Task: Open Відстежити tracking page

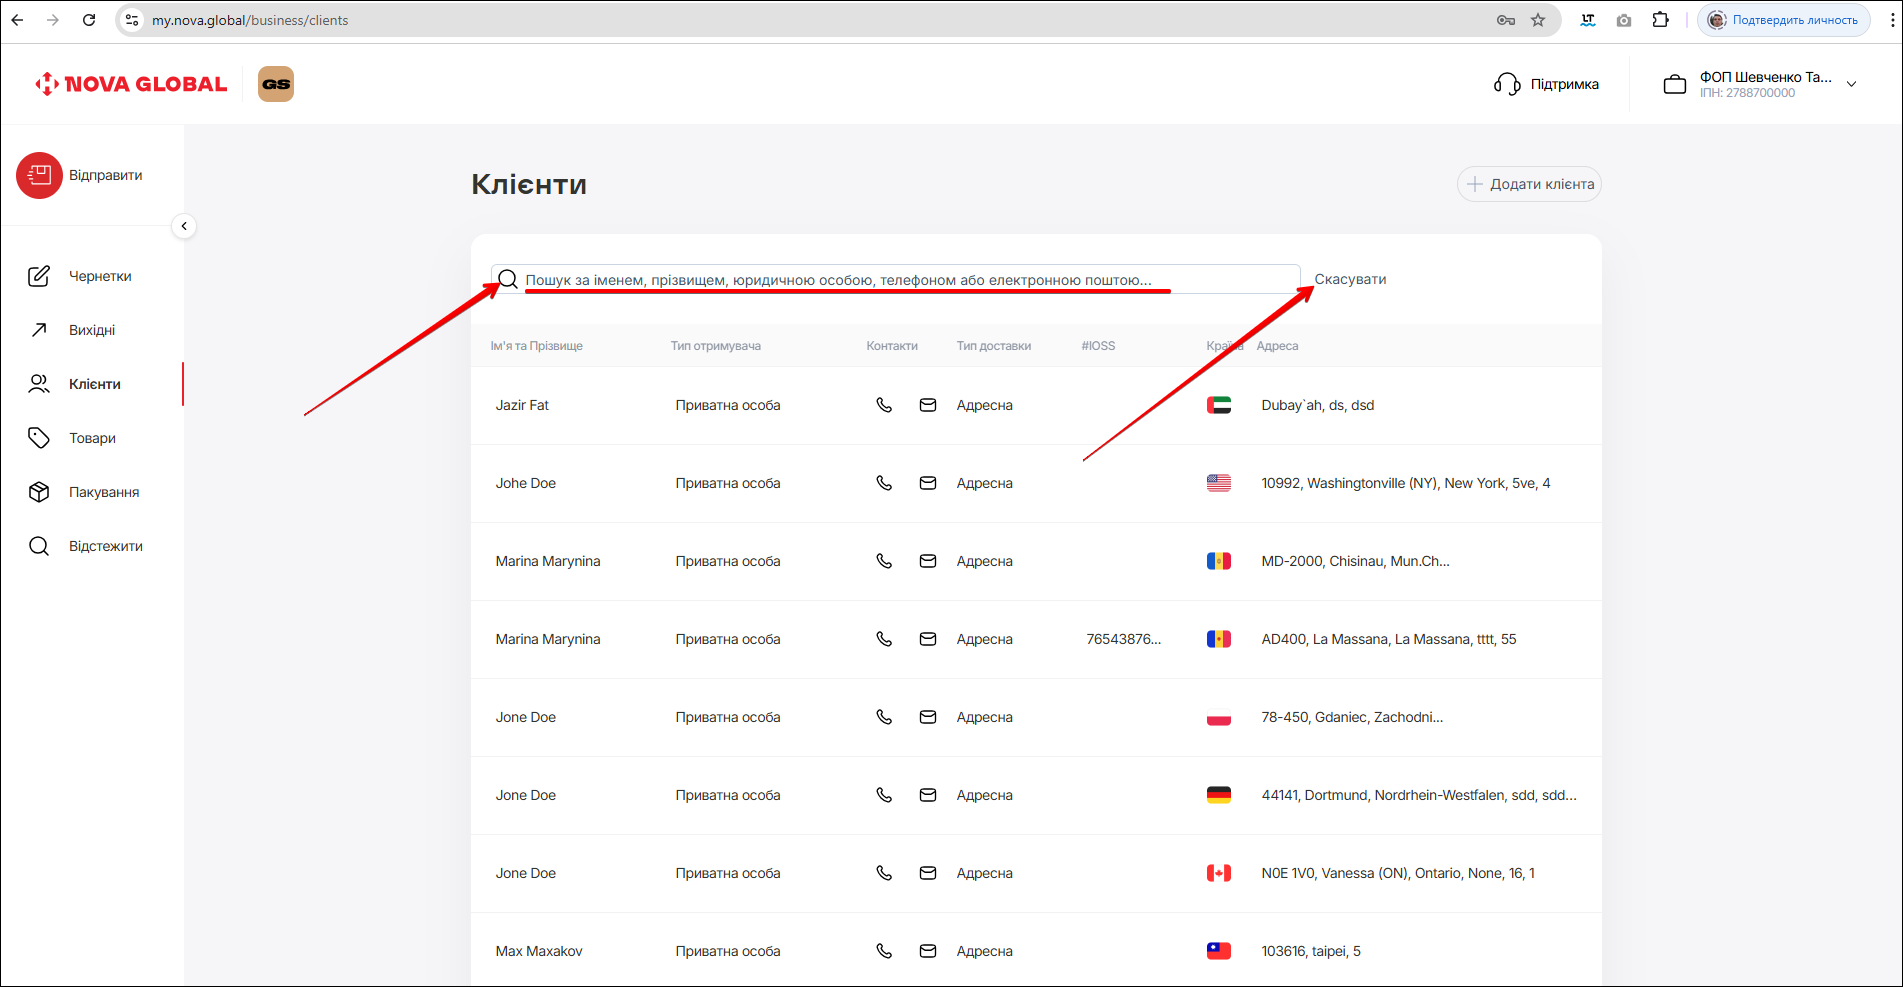Action: pyautogui.click(x=105, y=546)
